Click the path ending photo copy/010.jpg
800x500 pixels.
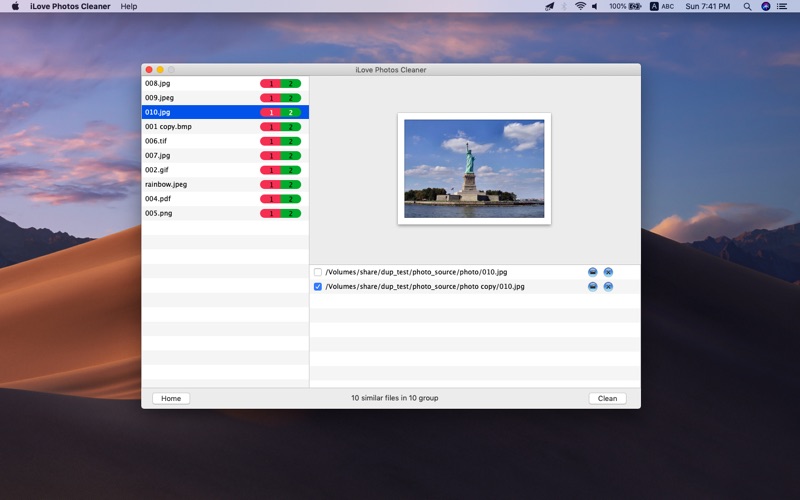[425, 287]
